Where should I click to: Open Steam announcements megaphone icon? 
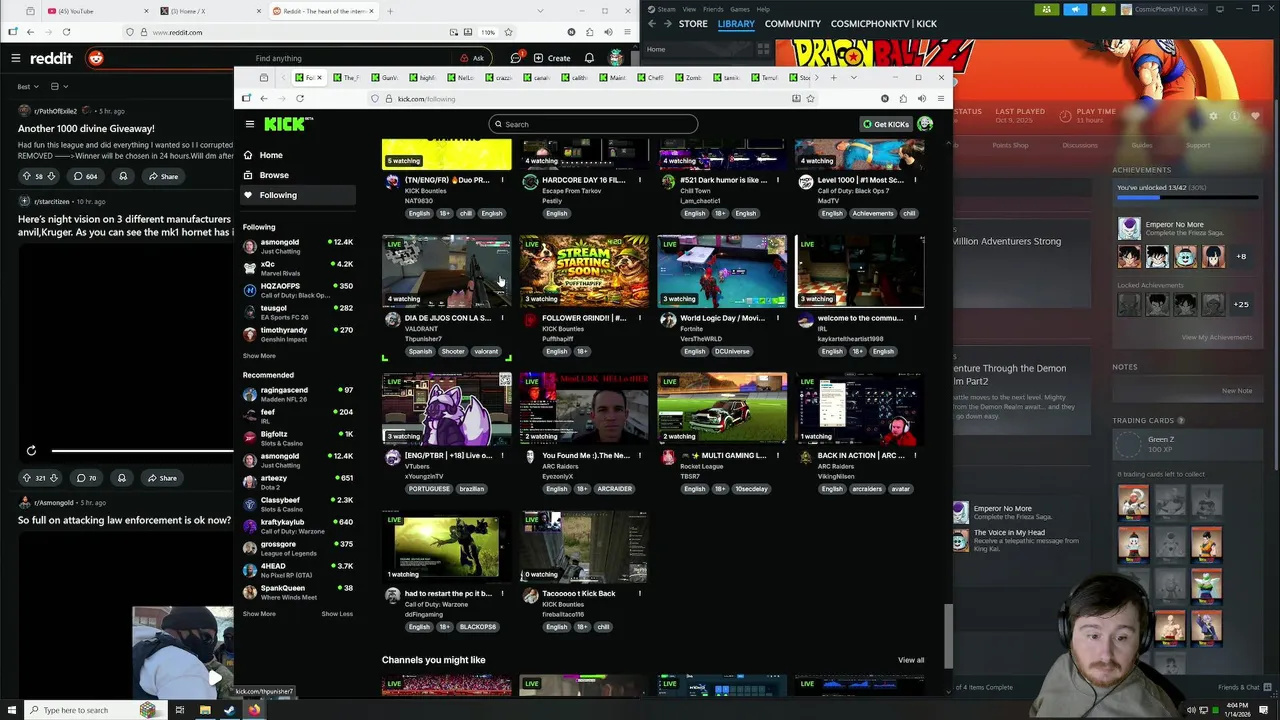point(1075,9)
